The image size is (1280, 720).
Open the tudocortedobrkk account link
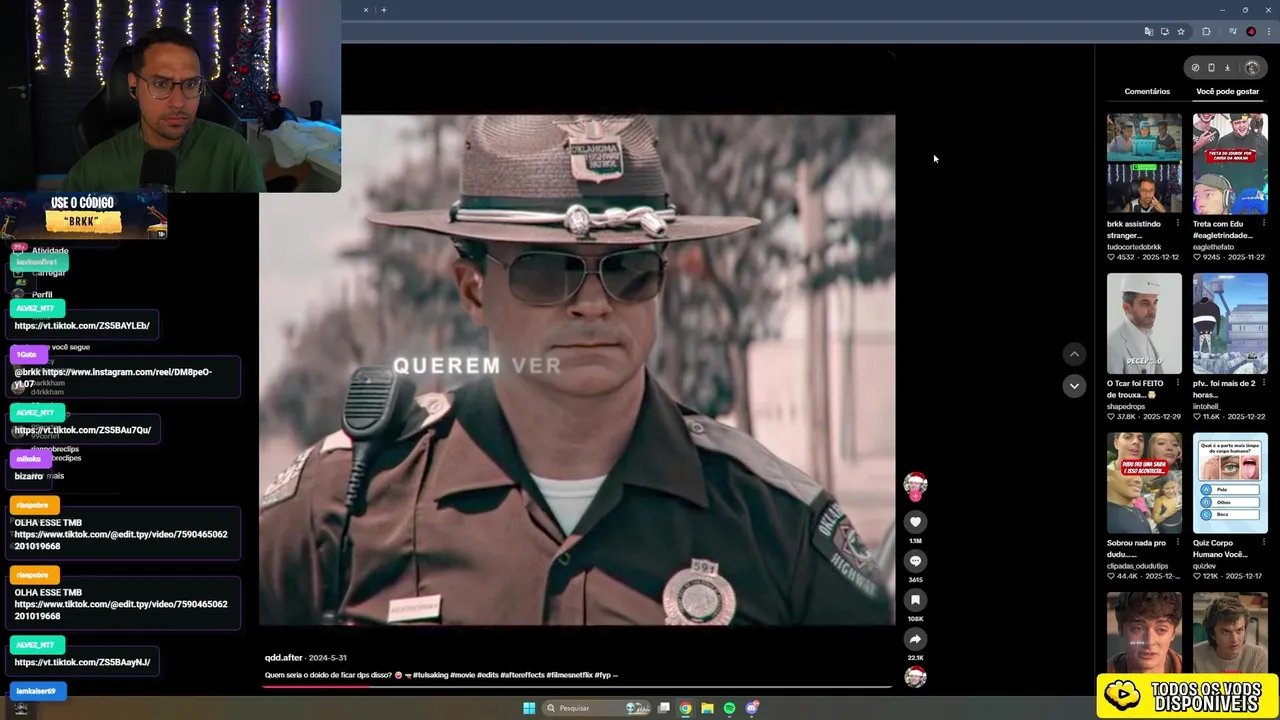[x=1134, y=247]
